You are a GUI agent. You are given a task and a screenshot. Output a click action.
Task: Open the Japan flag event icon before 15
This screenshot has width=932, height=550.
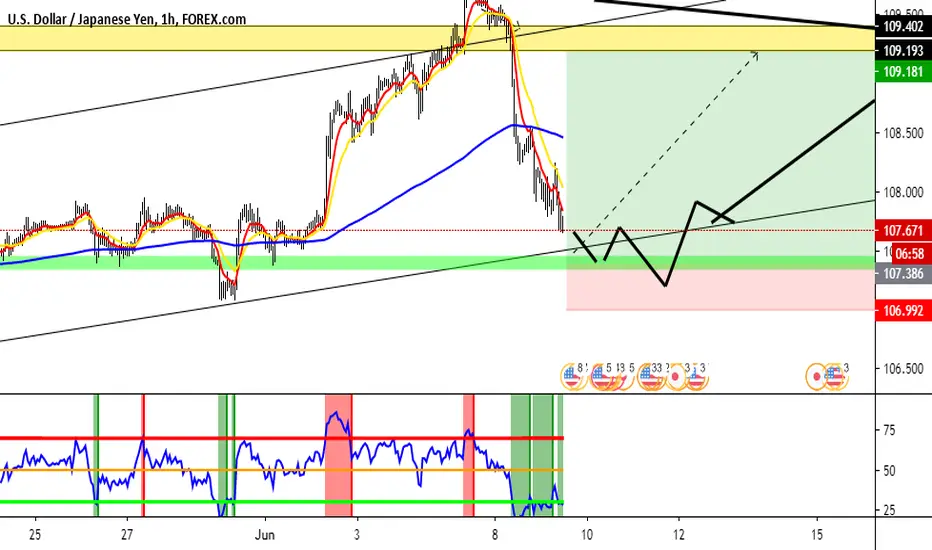pos(817,376)
